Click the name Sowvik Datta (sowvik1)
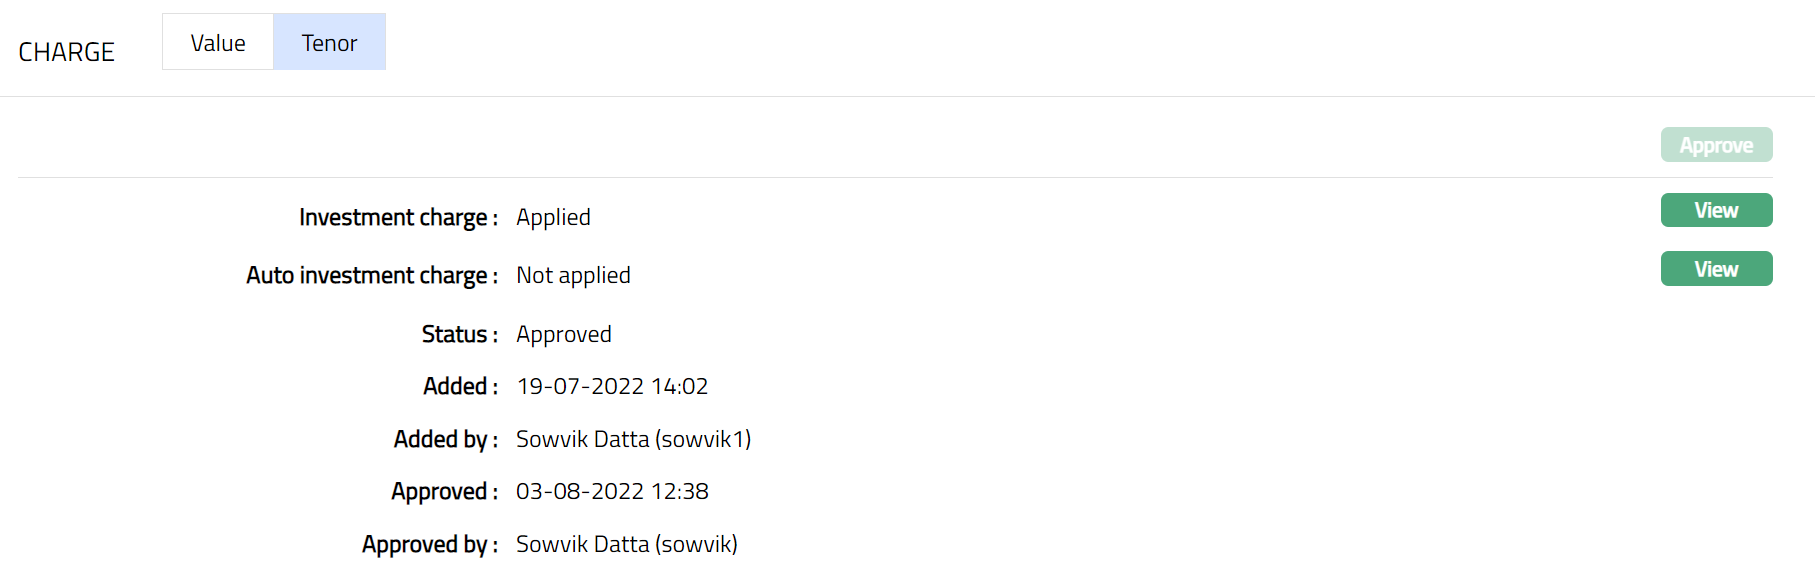 (633, 439)
